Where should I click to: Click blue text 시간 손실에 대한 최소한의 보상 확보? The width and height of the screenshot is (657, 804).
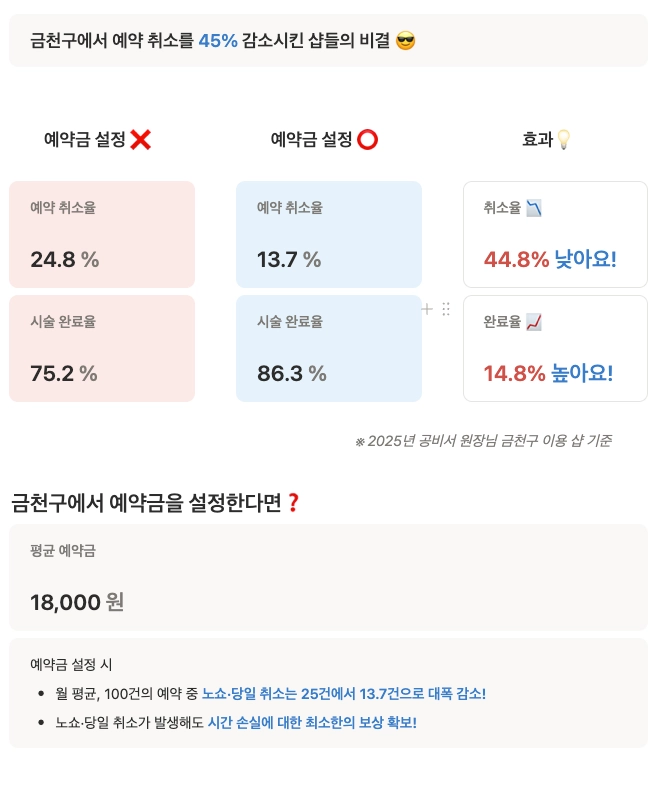click(311, 722)
